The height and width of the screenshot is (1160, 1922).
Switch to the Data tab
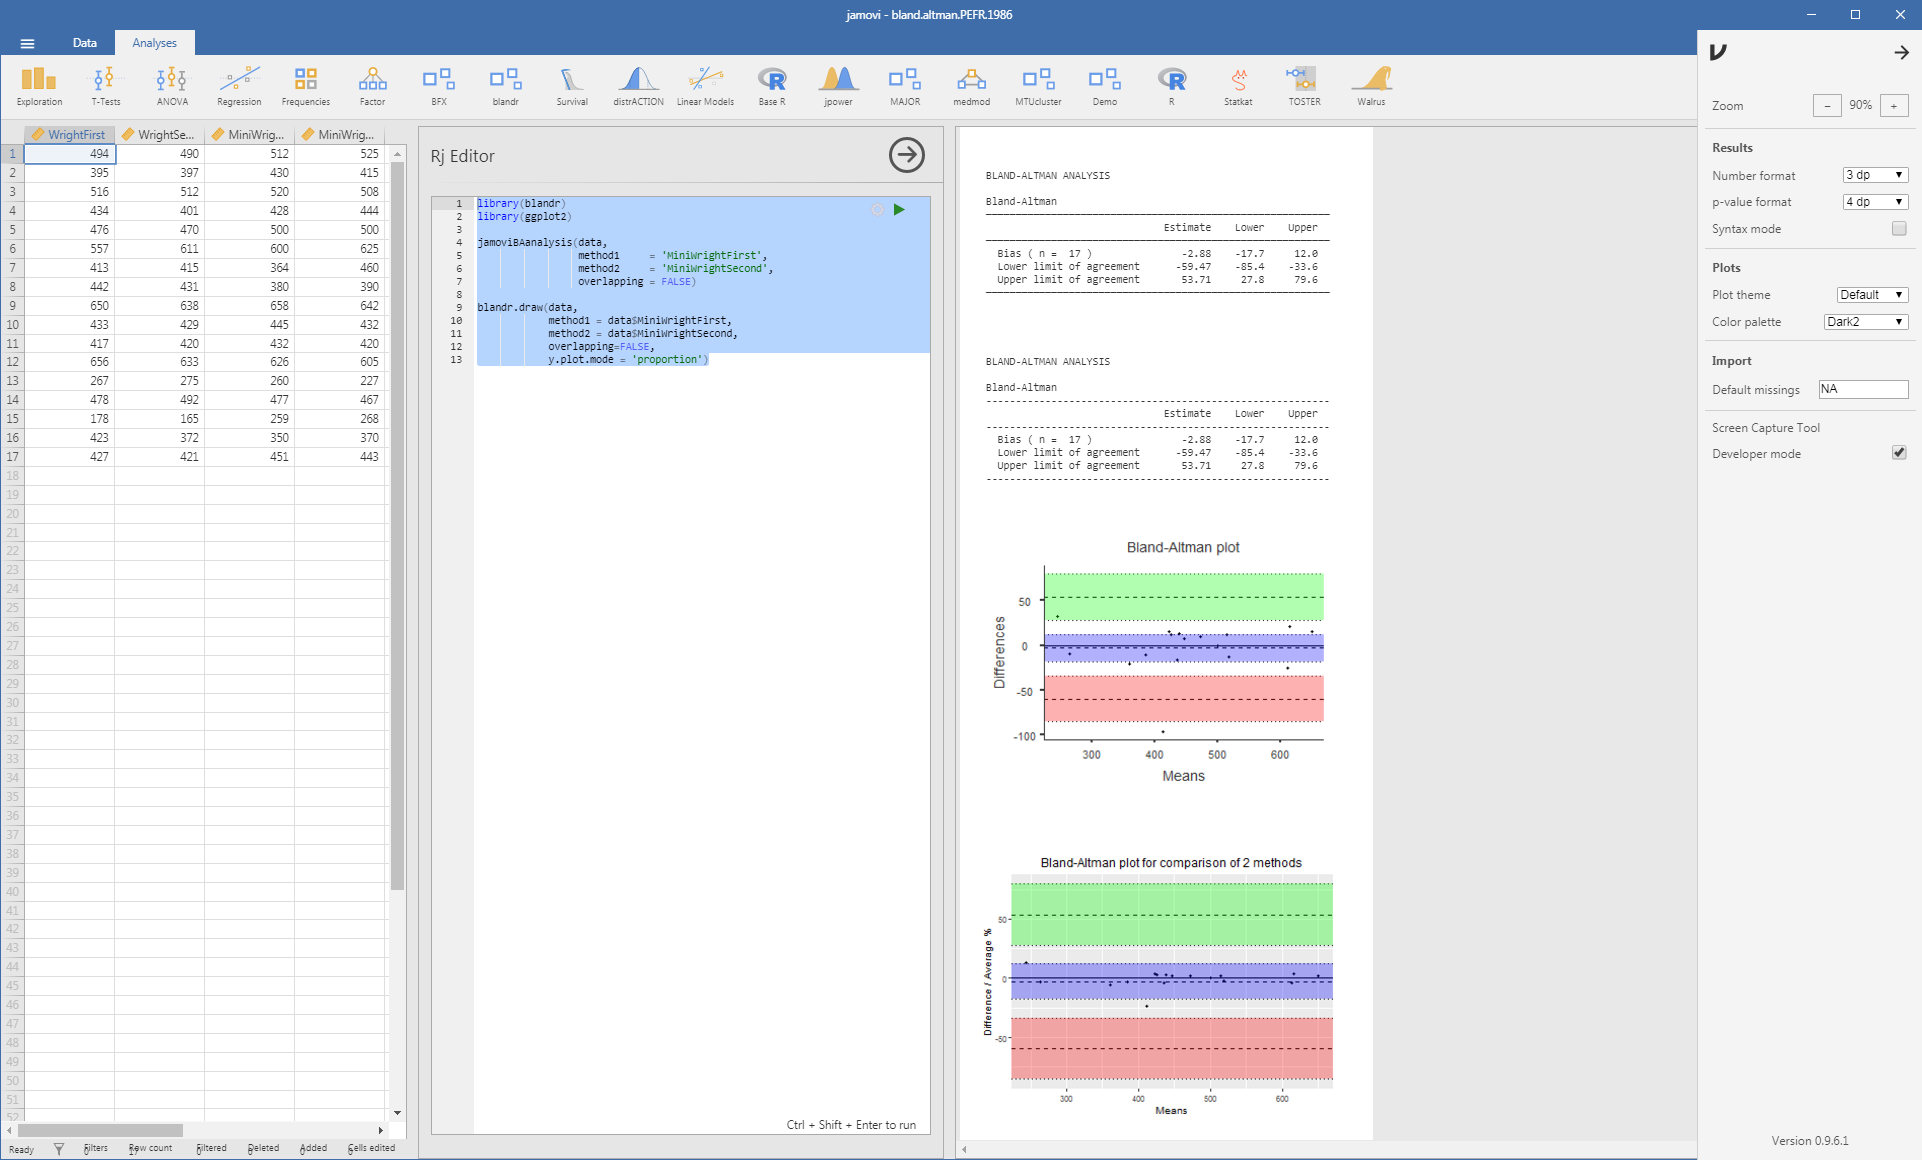pos(85,43)
